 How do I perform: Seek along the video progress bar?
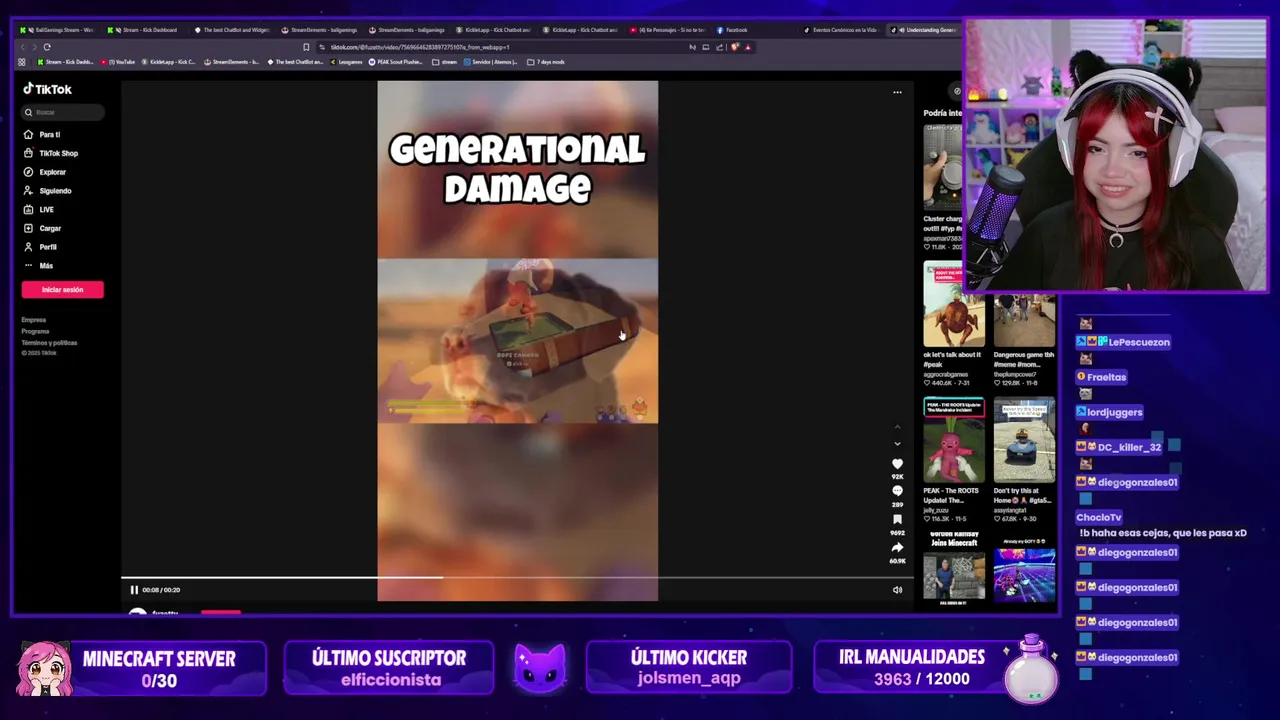pyautogui.click(x=516, y=578)
